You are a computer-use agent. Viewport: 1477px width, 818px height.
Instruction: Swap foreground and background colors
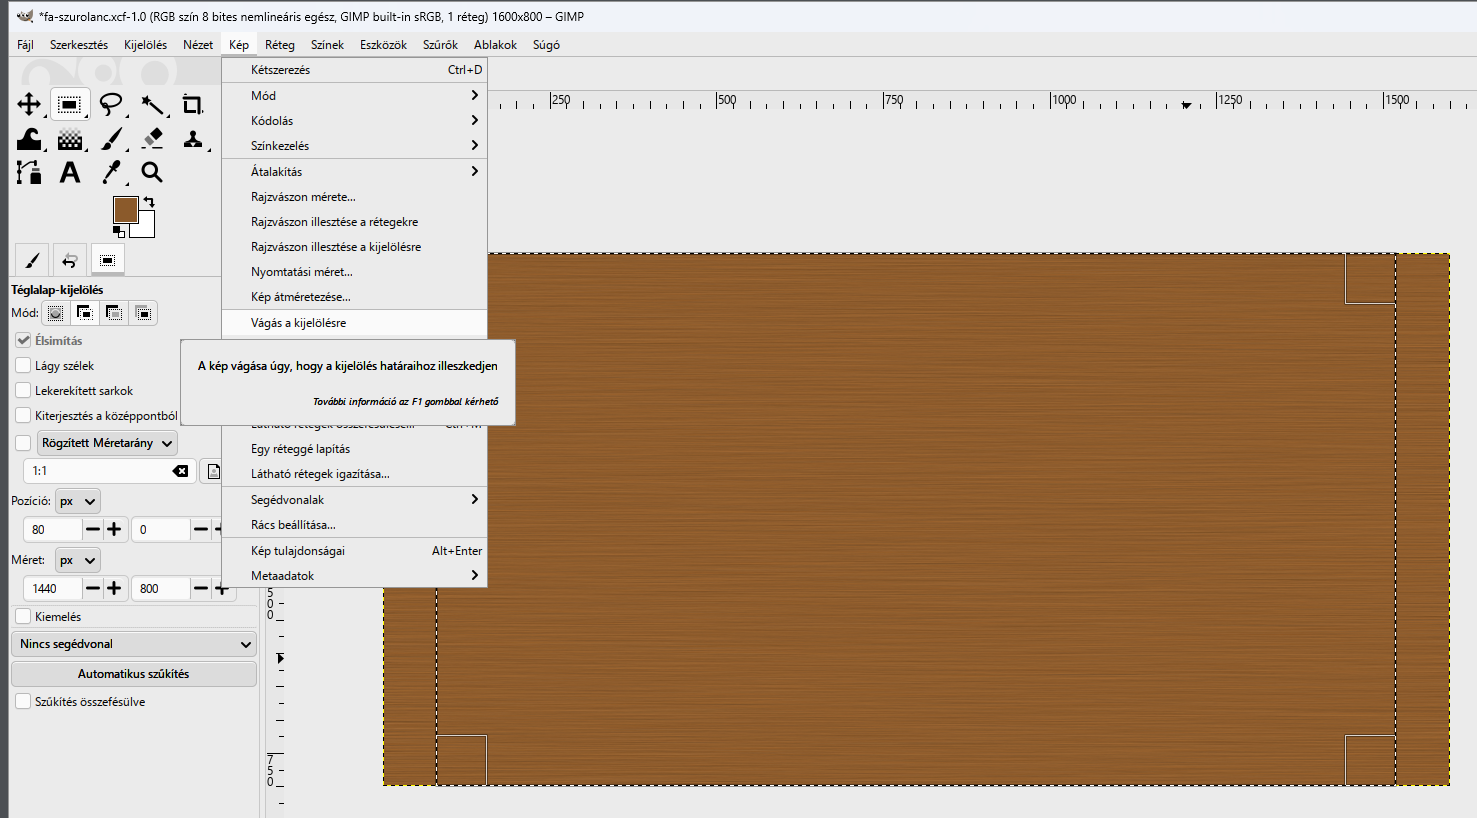pos(149,202)
